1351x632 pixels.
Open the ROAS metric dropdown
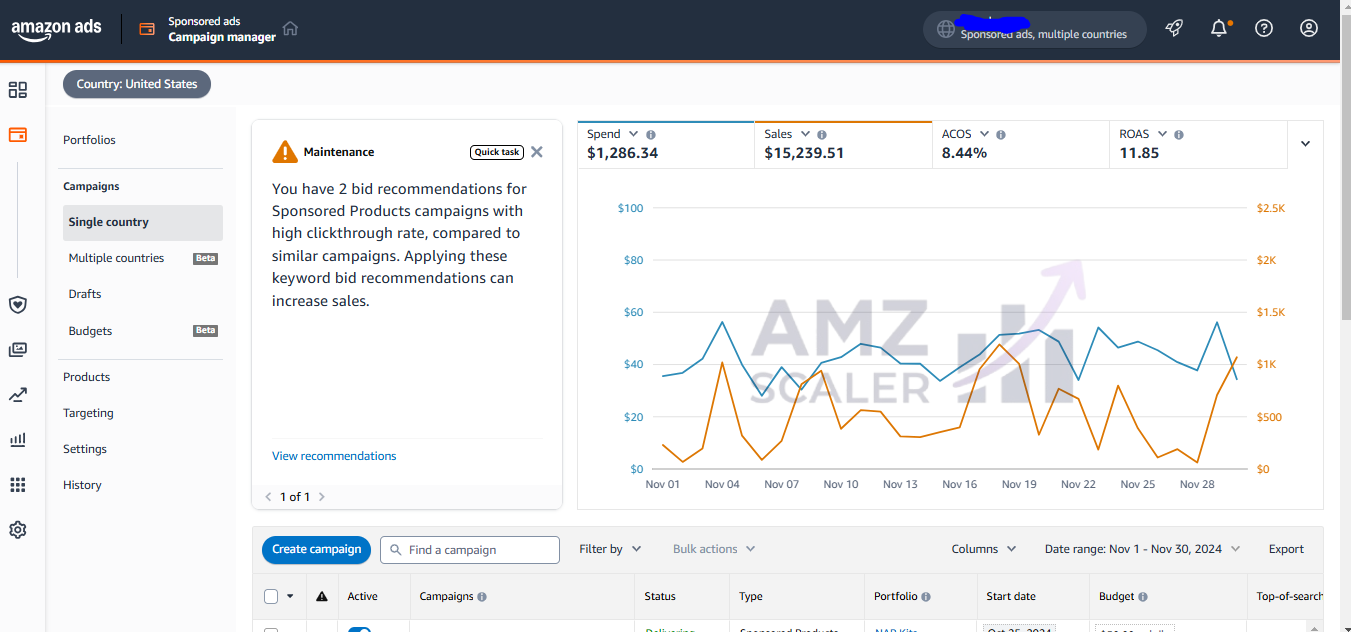[x=1160, y=134]
